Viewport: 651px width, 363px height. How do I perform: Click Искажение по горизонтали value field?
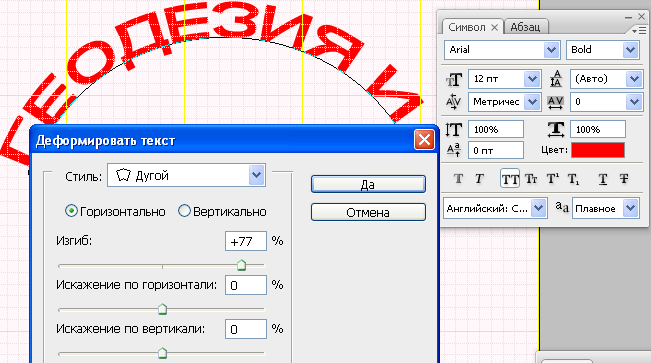pyautogui.click(x=246, y=285)
